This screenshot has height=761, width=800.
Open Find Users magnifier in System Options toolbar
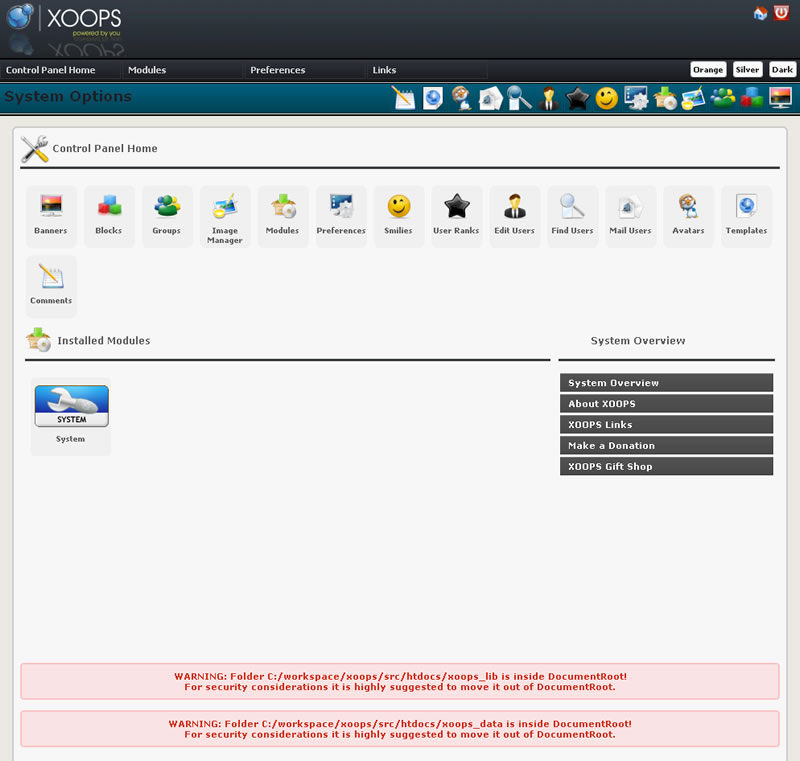[519, 98]
